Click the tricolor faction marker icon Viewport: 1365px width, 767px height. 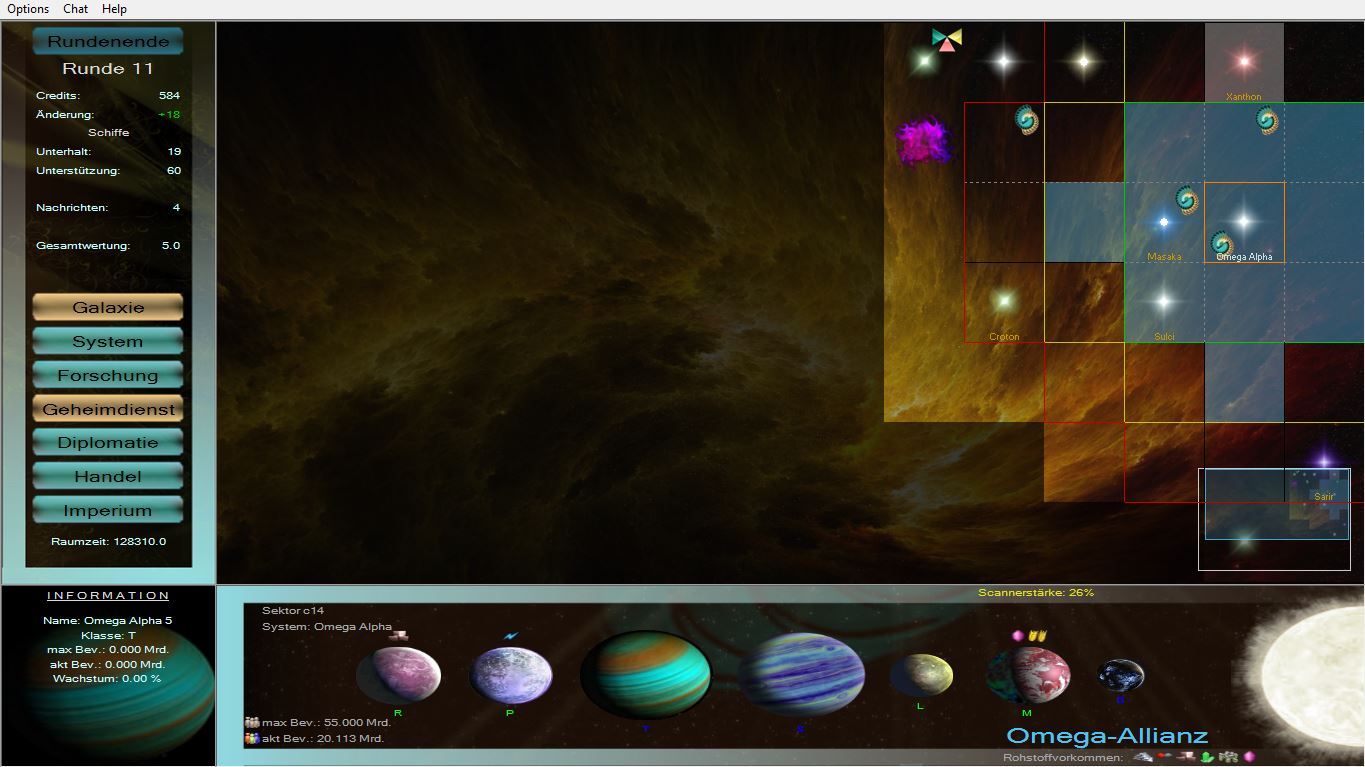tap(946, 40)
